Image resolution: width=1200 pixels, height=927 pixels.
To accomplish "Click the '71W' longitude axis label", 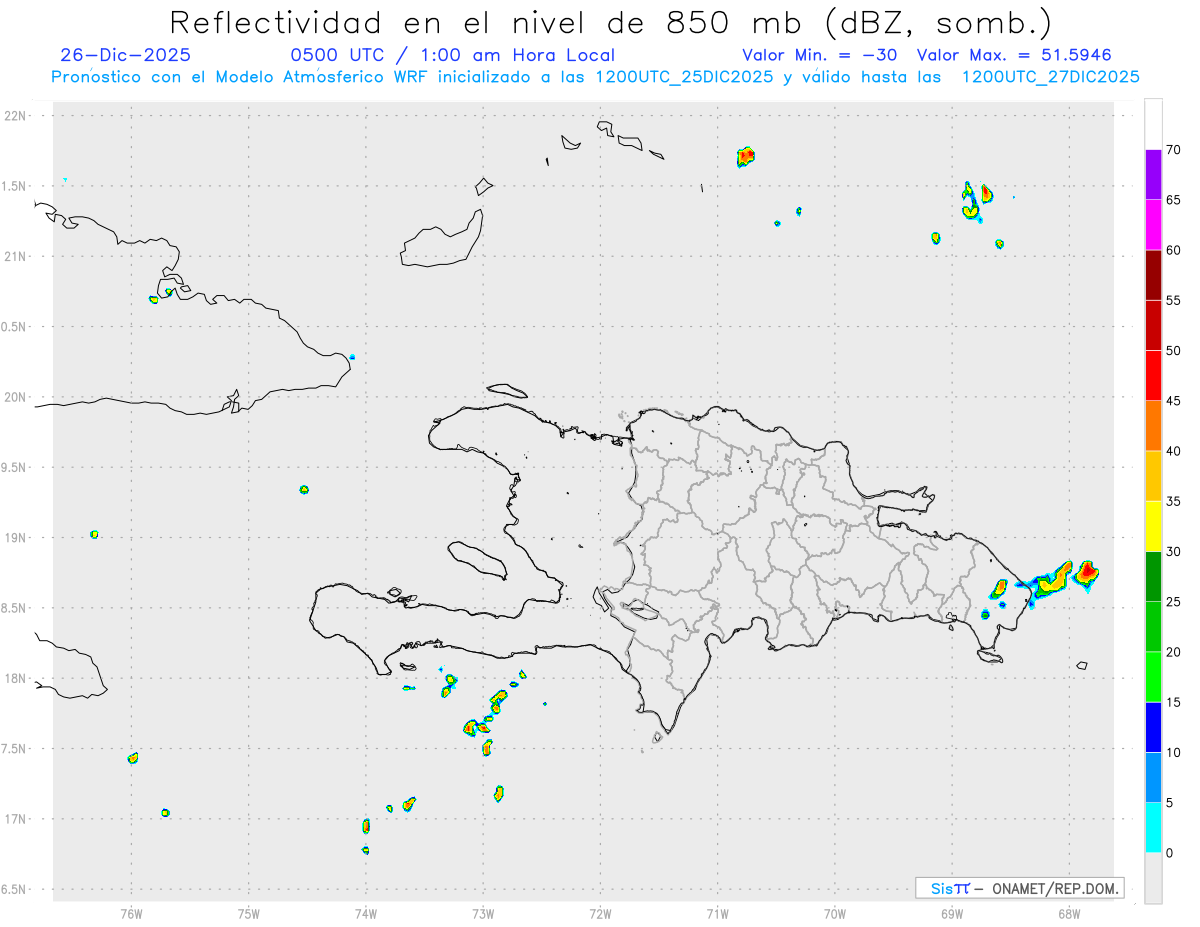I will (717, 913).
